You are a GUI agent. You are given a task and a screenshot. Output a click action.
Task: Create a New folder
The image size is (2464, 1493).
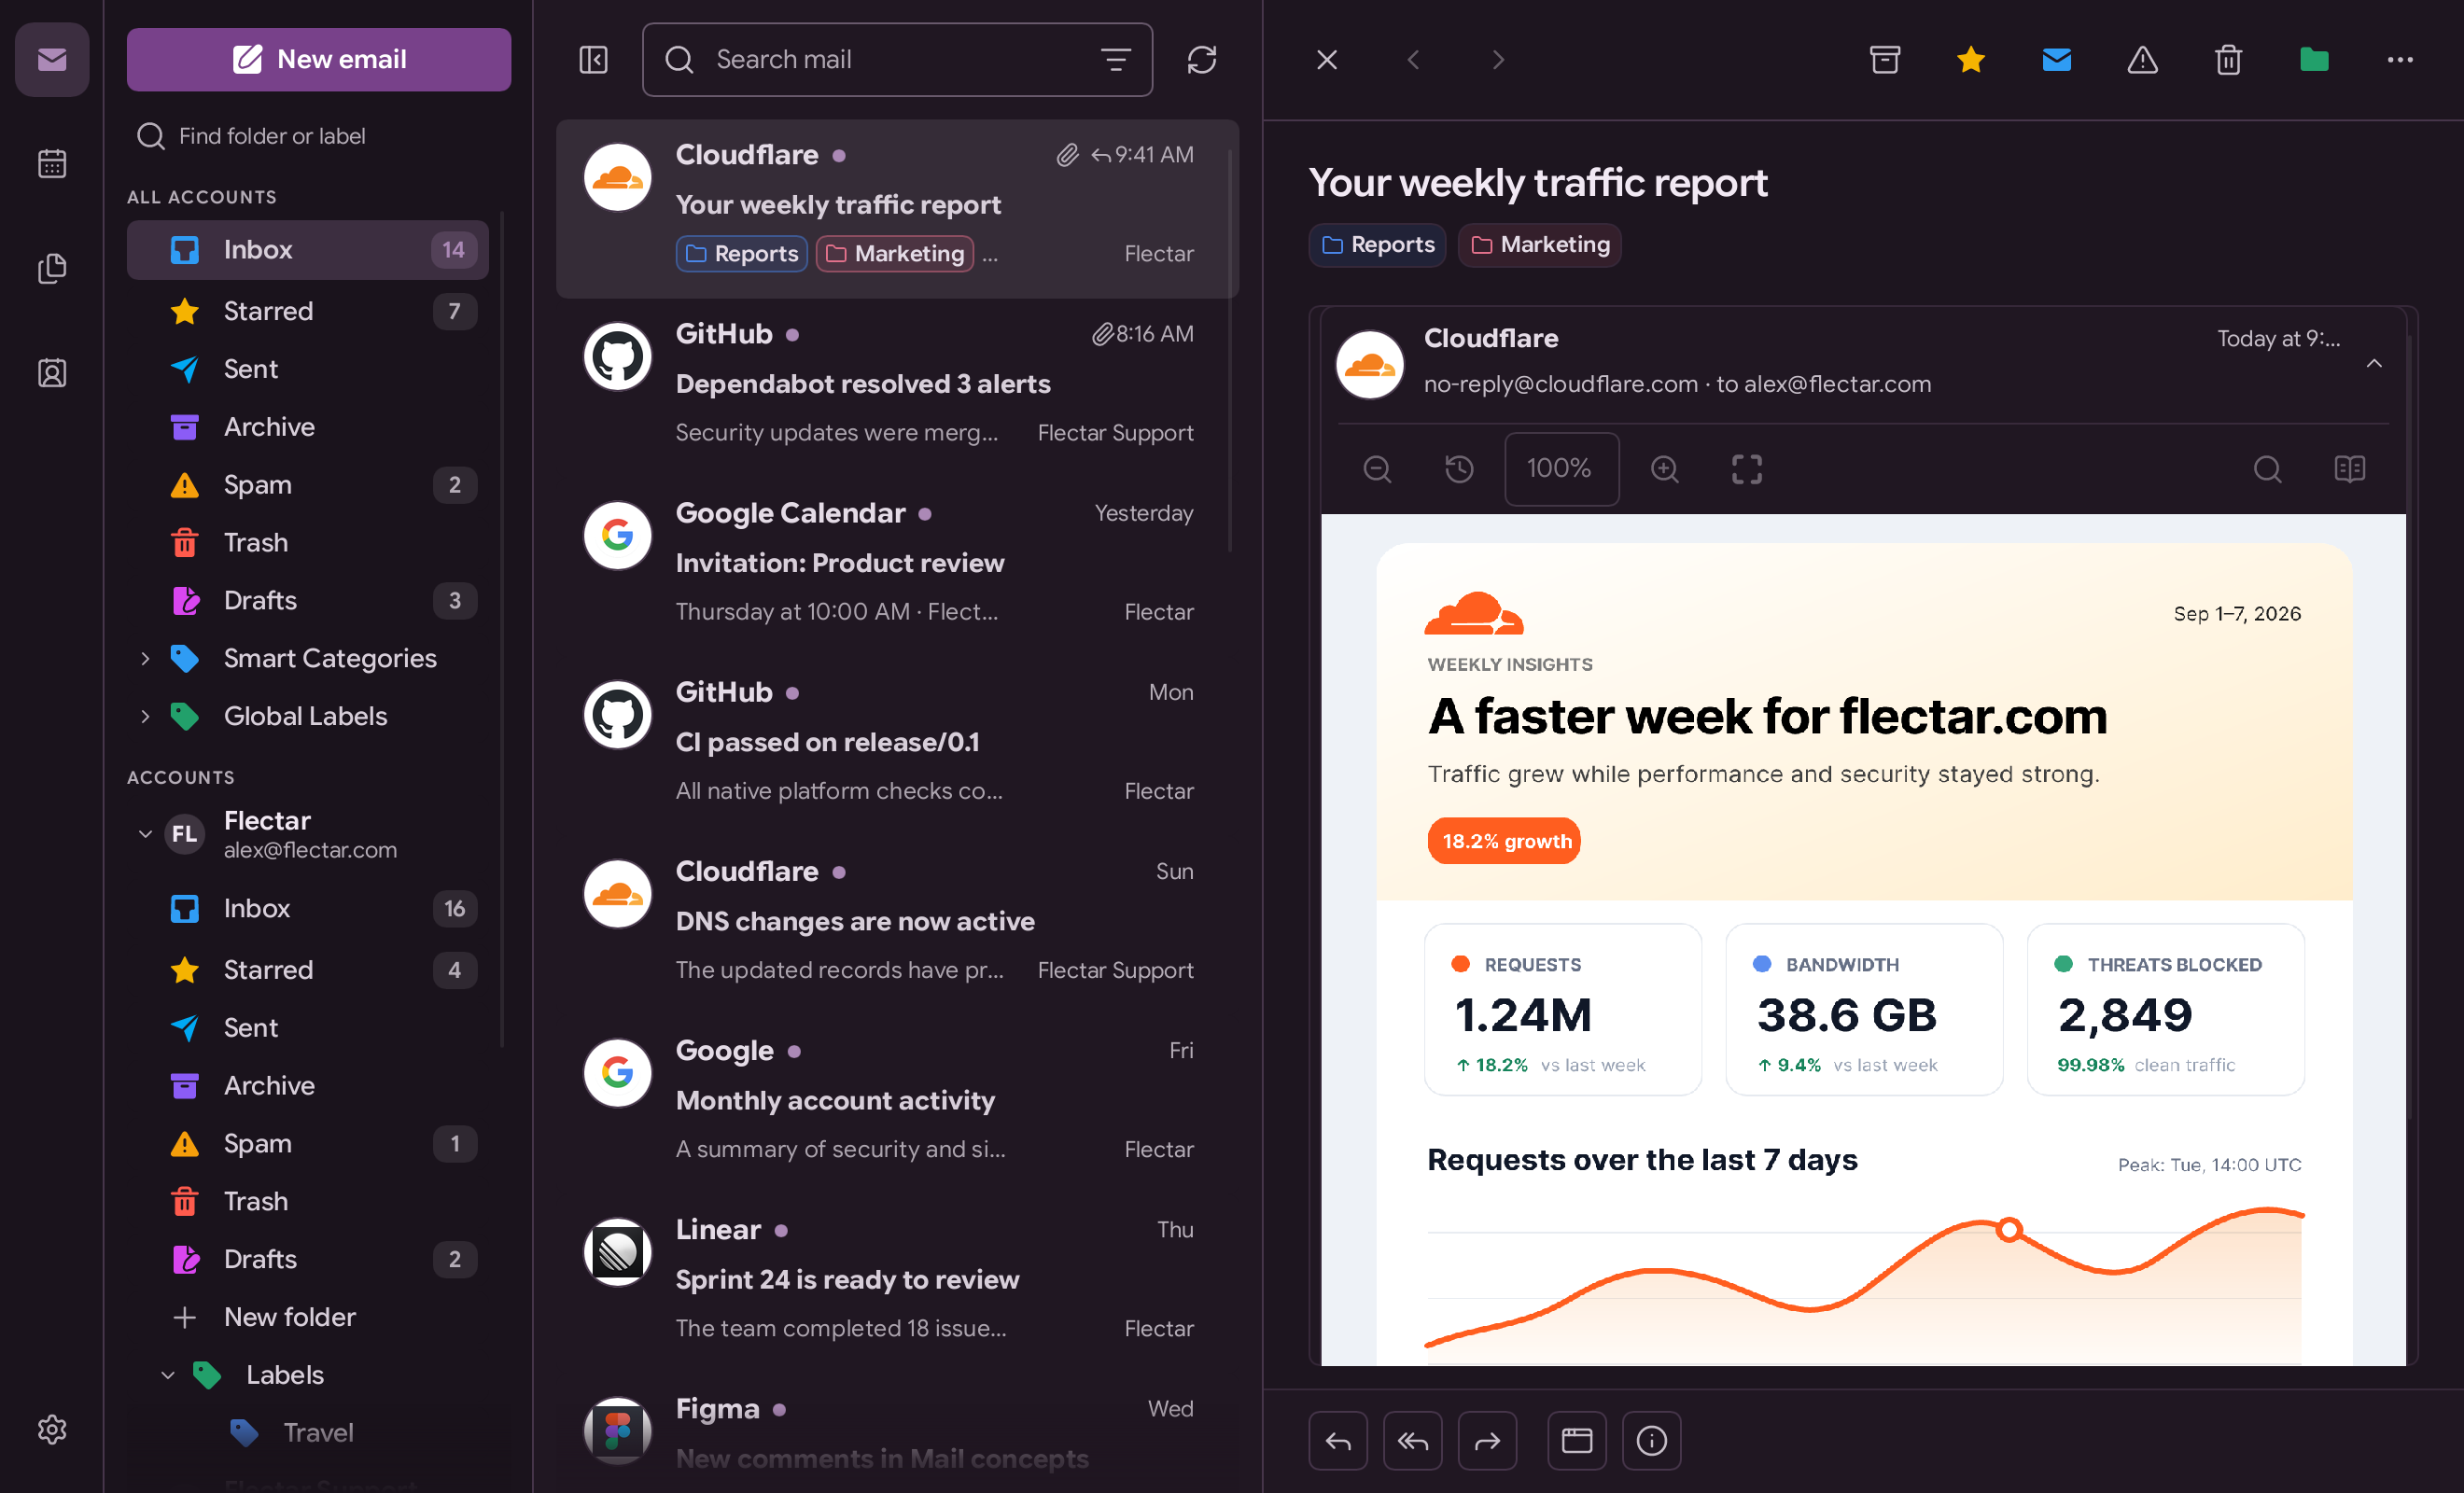(307, 1317)
